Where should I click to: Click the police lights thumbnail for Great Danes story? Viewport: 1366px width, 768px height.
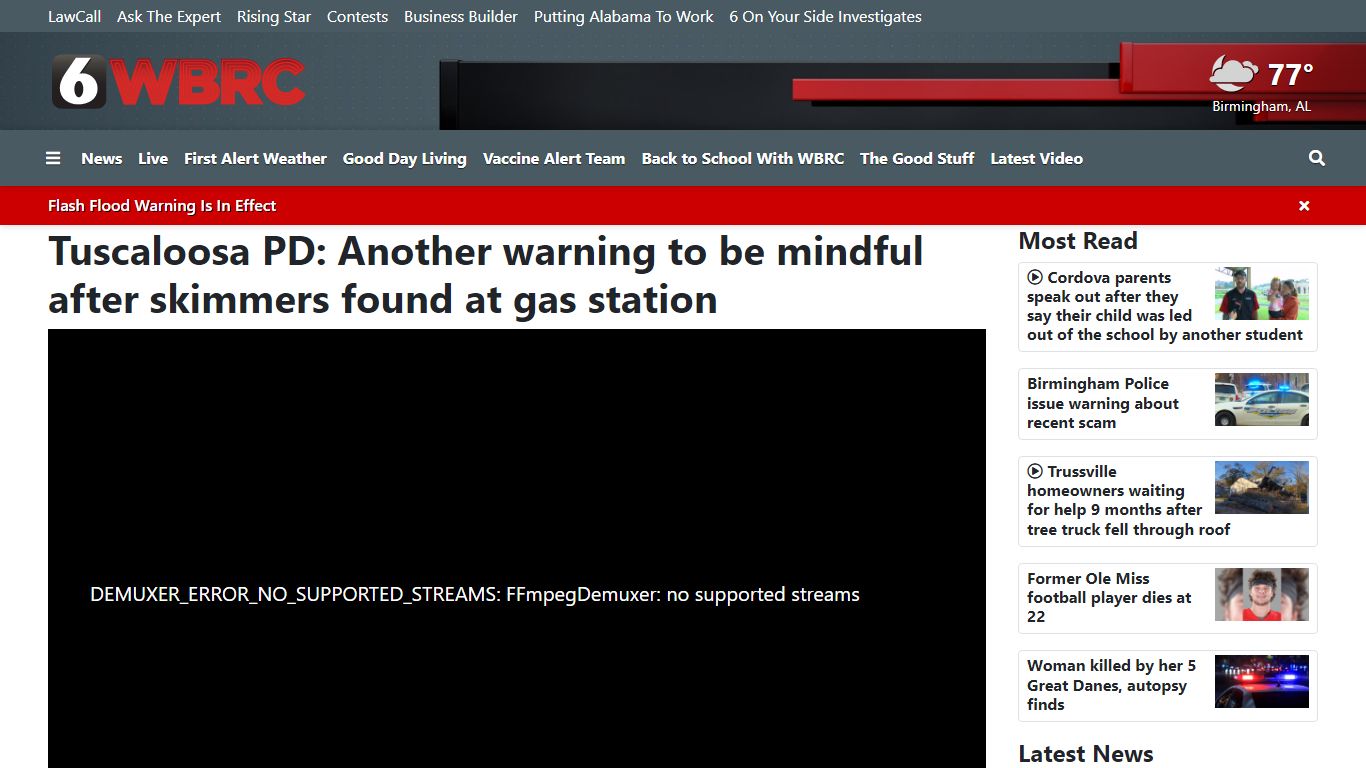click(x=1262, y=682)
